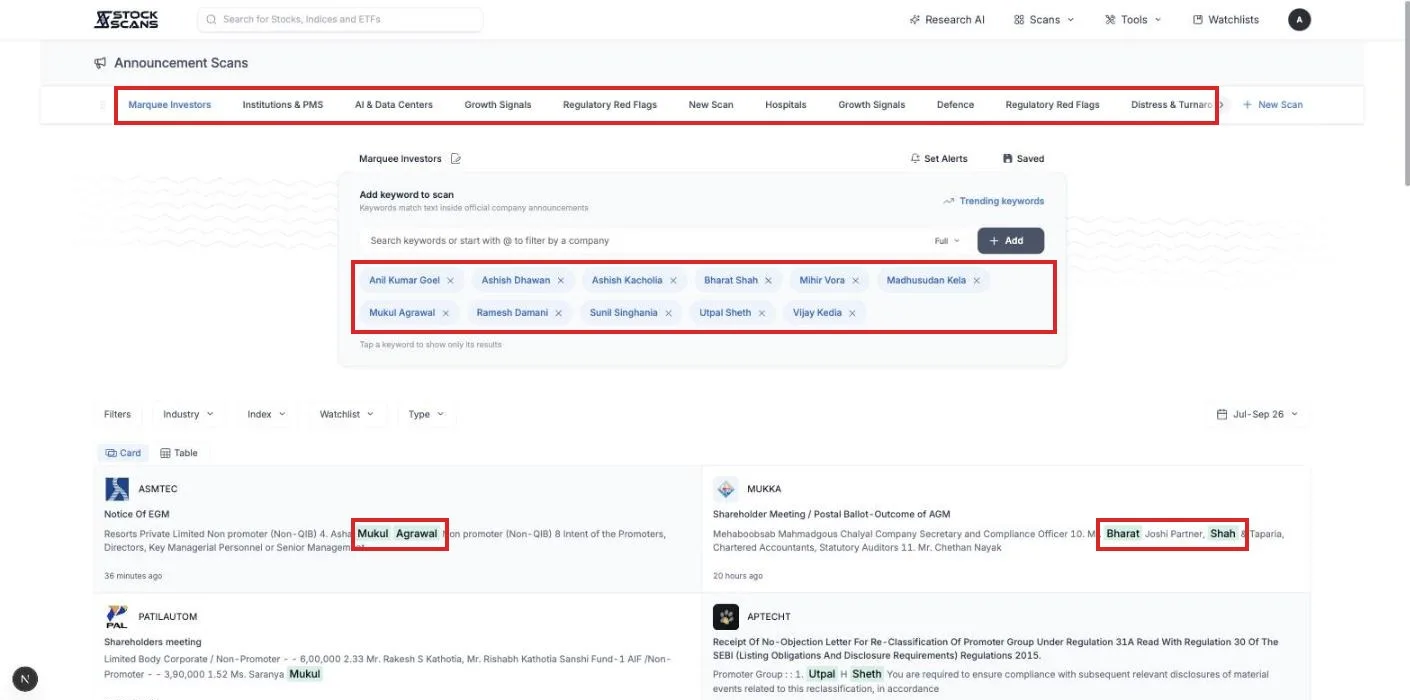
Task: Open the ASMTEC Notice Of EGM announcement
Action: [137, 515]
